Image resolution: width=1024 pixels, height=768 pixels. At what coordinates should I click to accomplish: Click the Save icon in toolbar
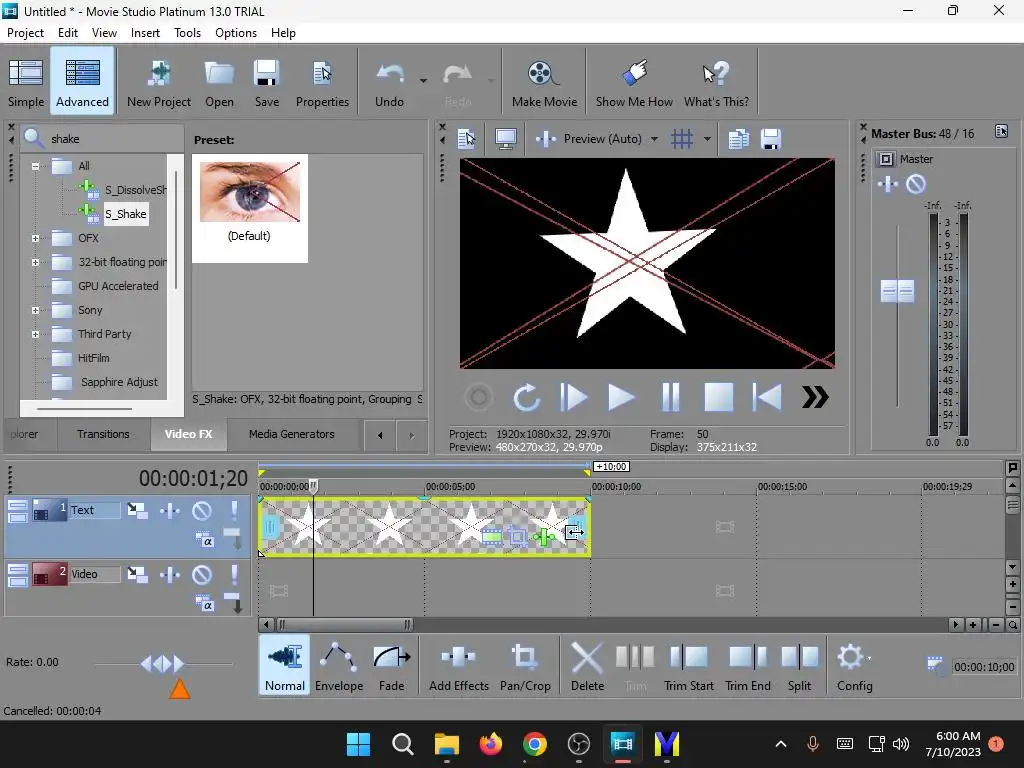click(x=266, y=82)
